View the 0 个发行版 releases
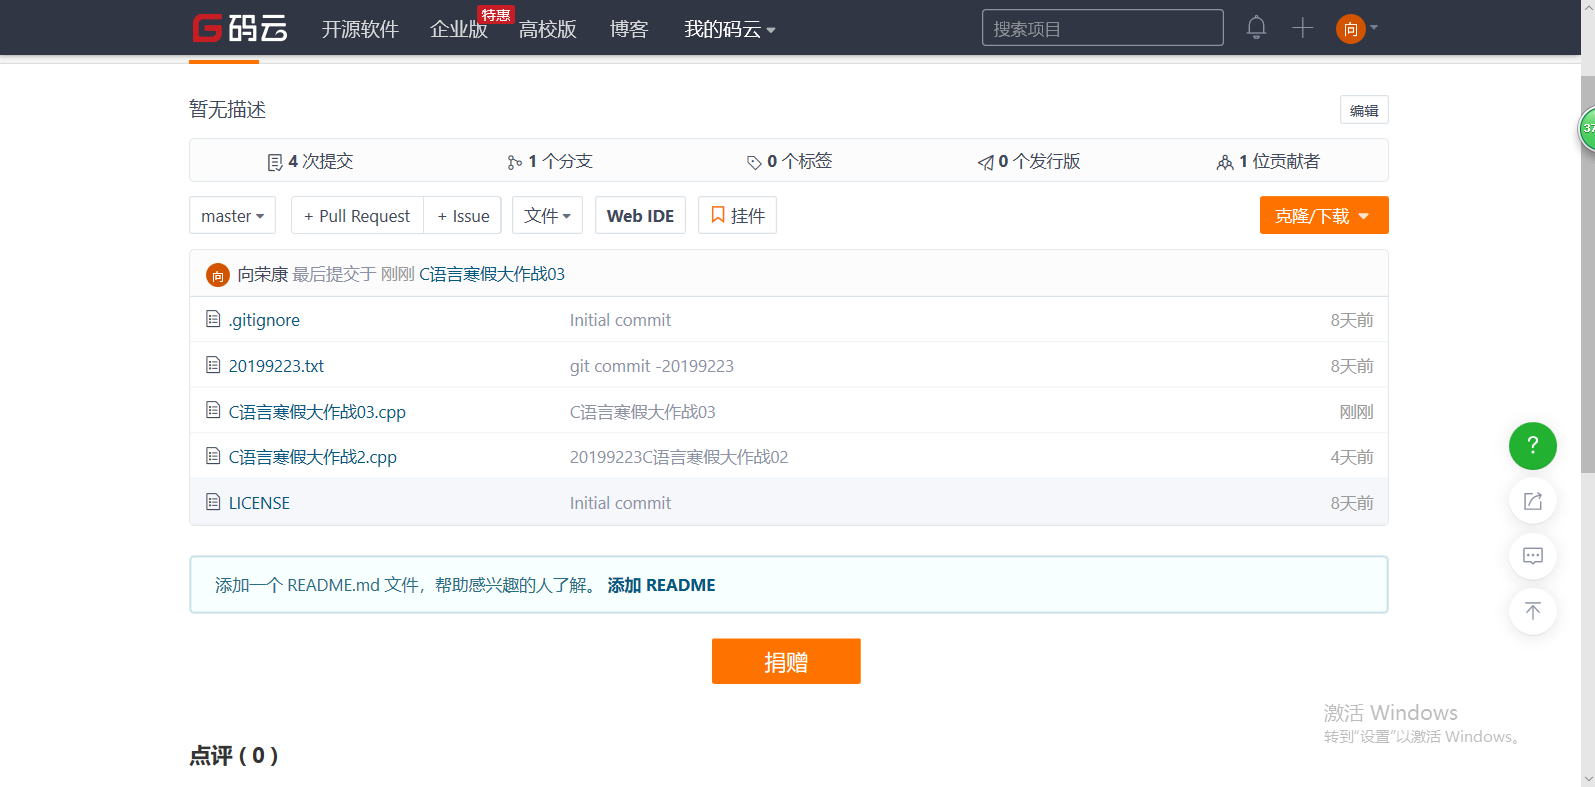Screen dimensions: 1595x787 1029,162
